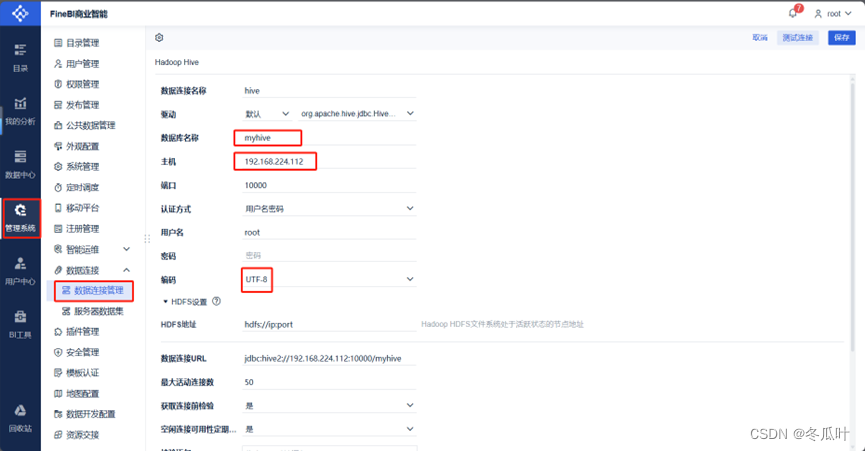This screenshot has height=451, width=865.
Task: Open the org.apache.hive.jdbc driver dropdown
Action: click(x=357, y=114)
